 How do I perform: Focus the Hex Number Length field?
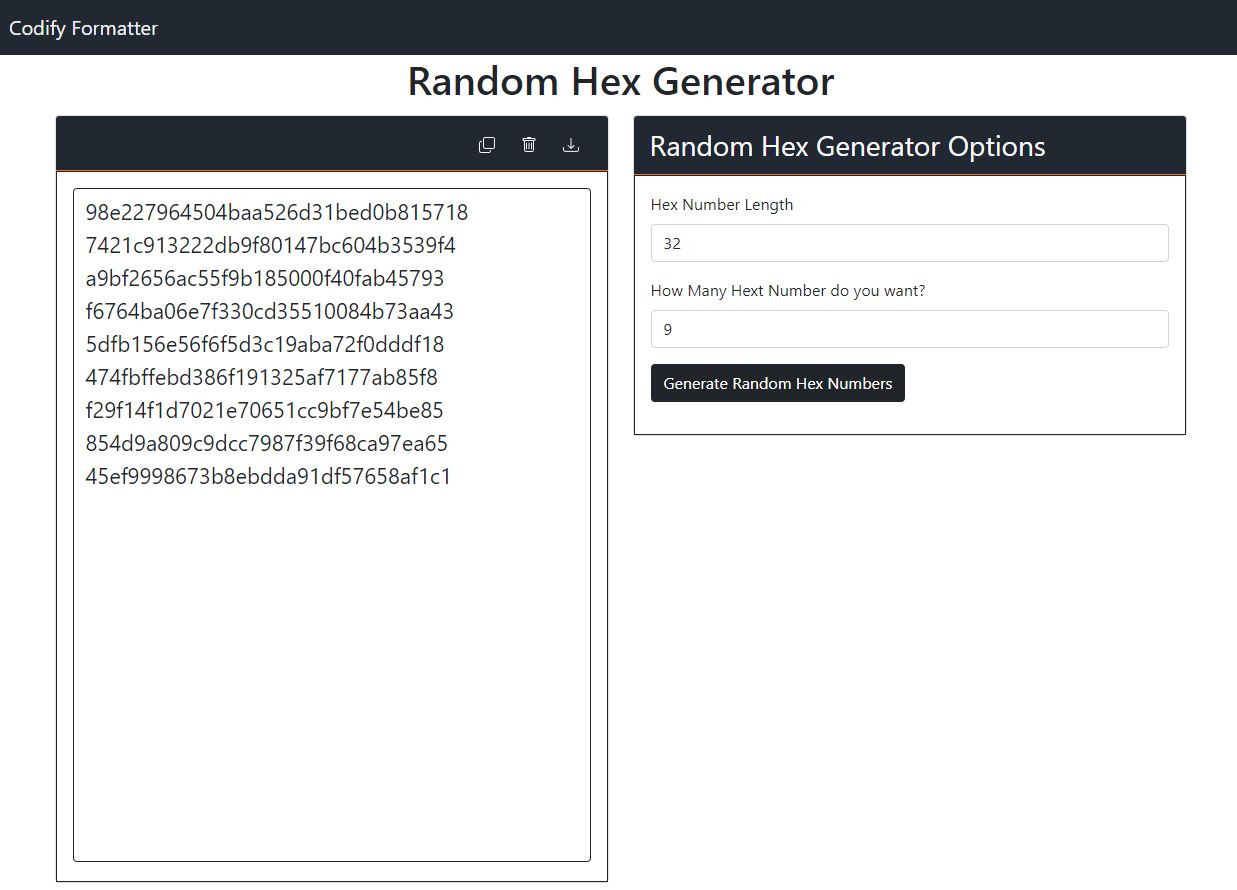click(x=909, y=243)
